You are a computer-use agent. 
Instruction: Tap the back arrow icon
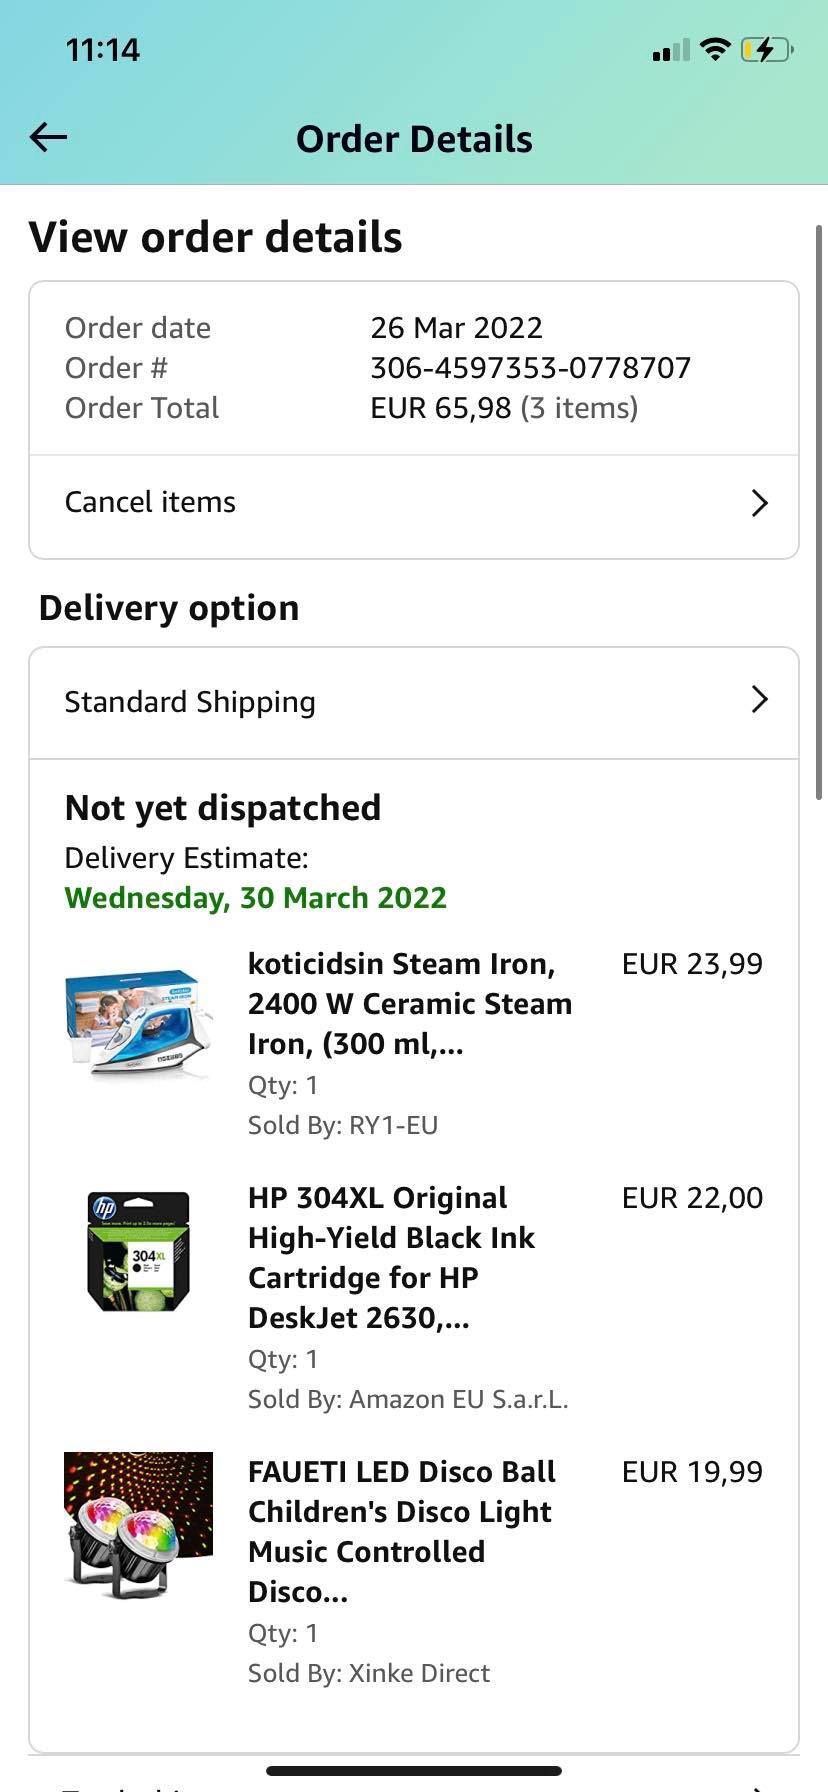pos(48,137)
